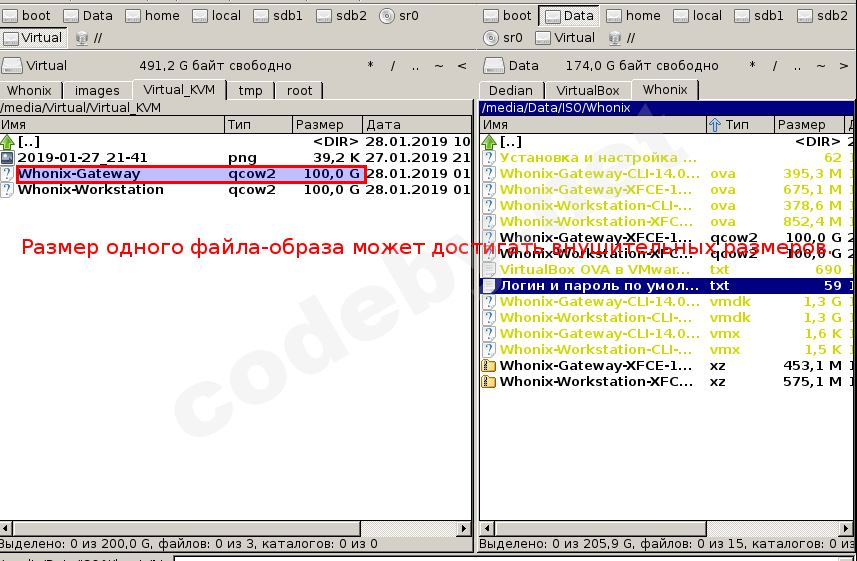
Task: Activate the Virtual_KVM tab
Action: [179, 90]
